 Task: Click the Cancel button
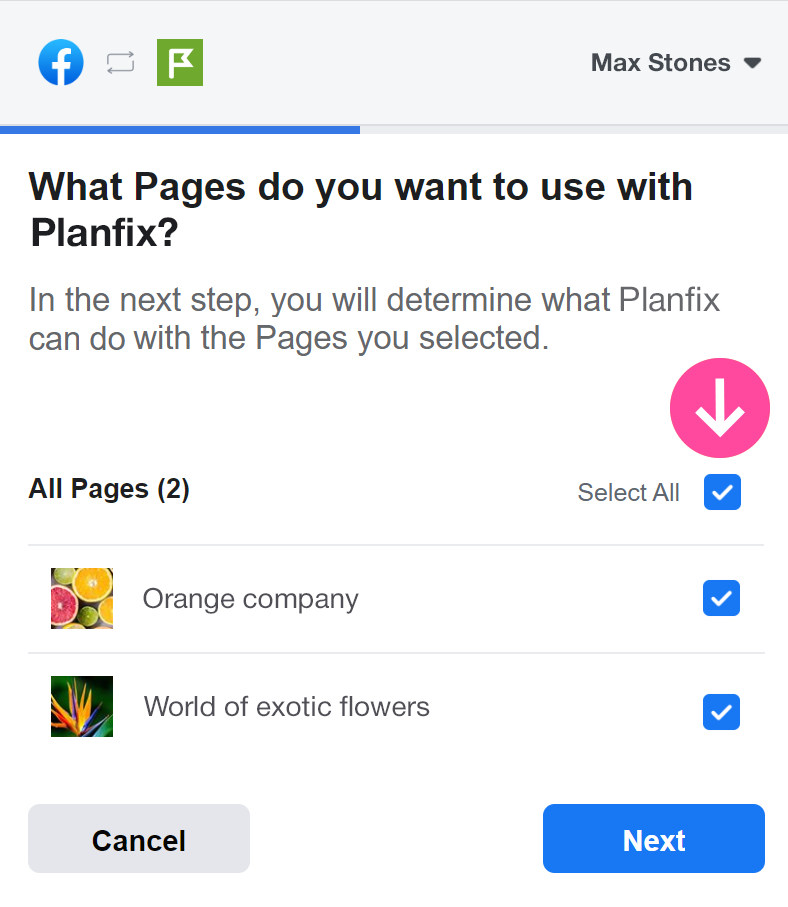139,839
